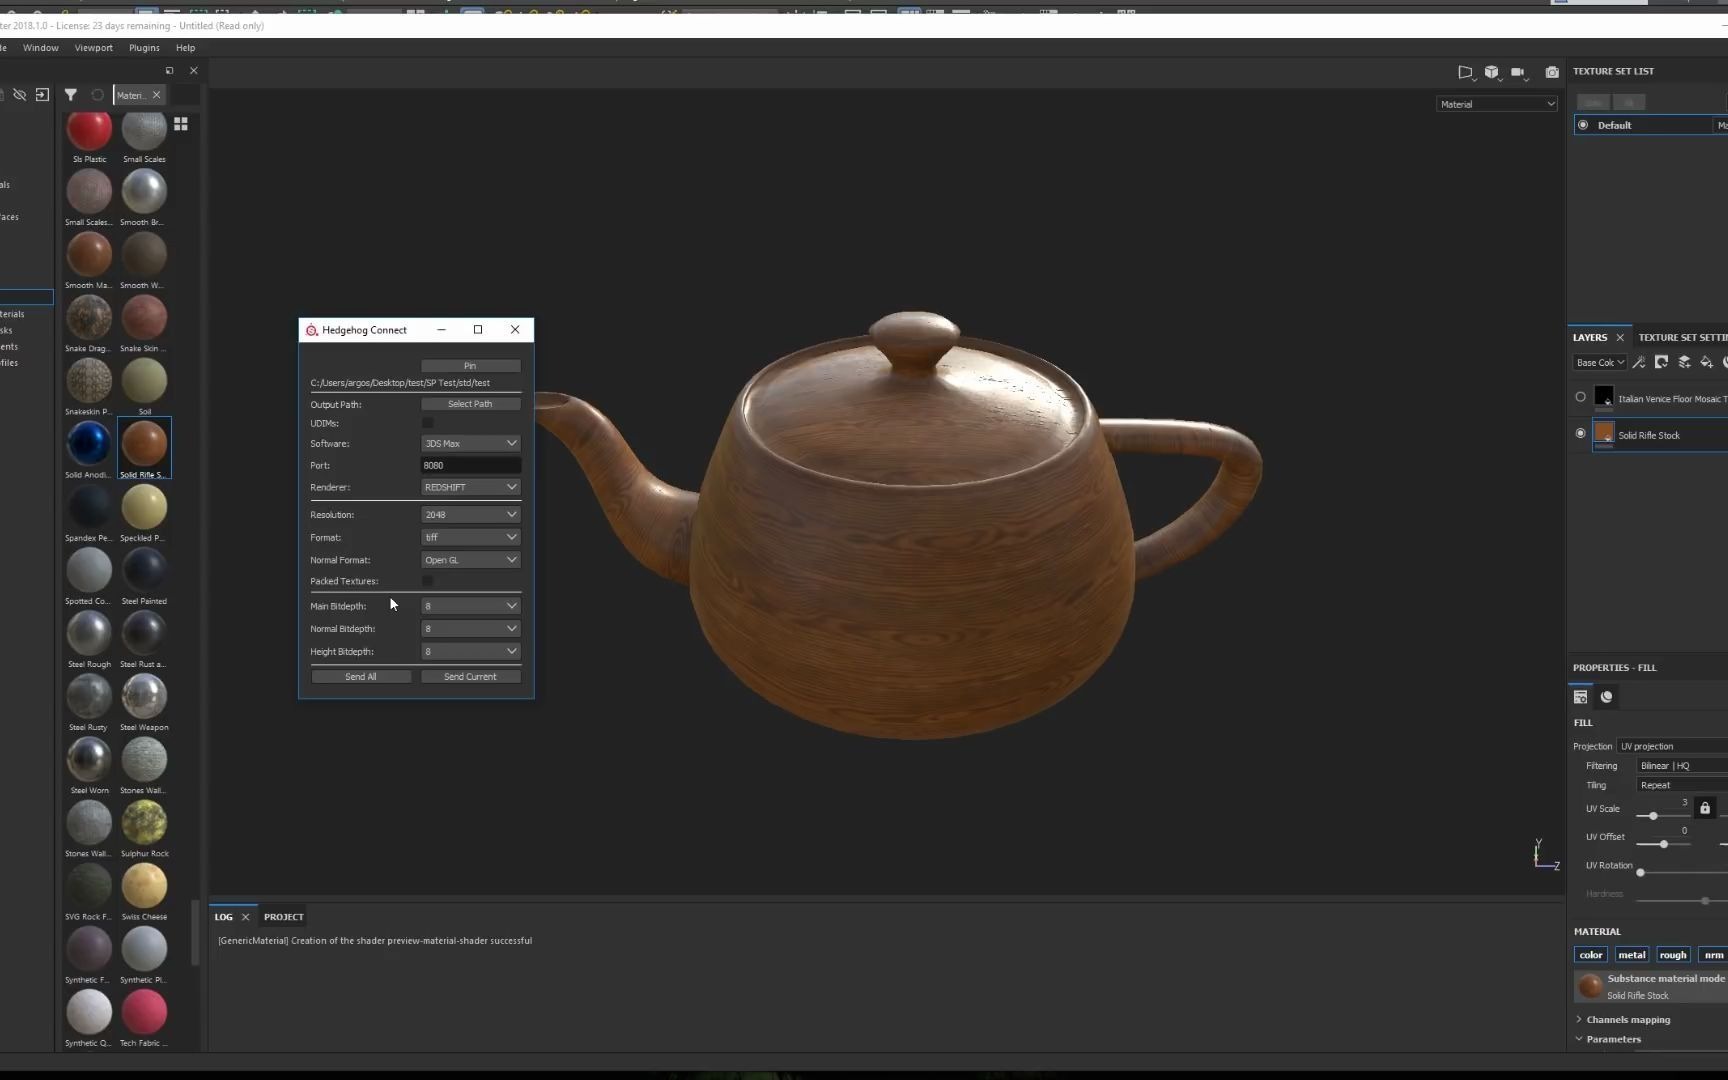Add an effect with the magic wand icon
Image resolution: width=1728 pixels, height=1080 pixels.
(1639, 363)
